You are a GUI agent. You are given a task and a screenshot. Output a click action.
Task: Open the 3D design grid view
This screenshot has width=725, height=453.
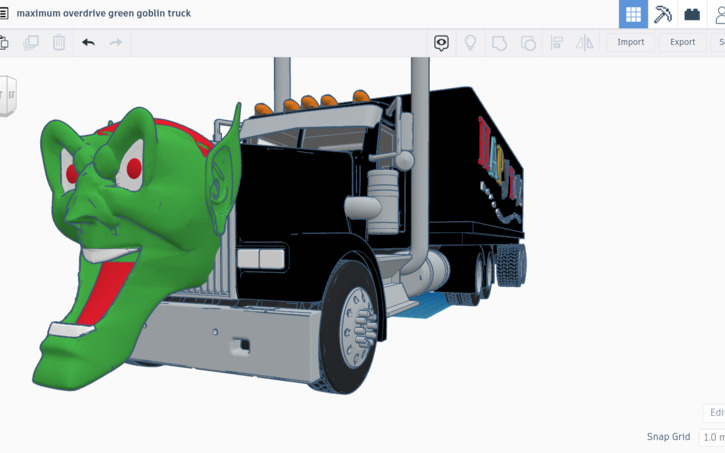tap(633, 14)
